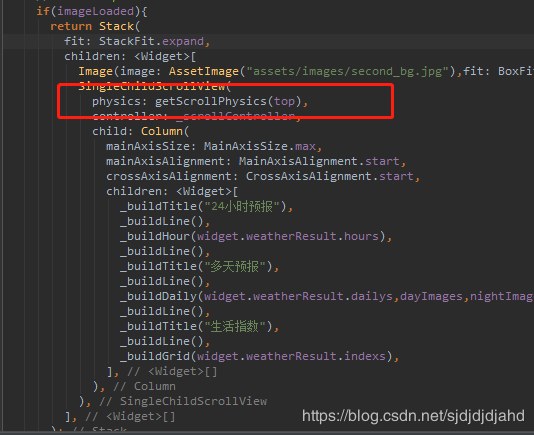The image size is (534, 435).
Task: Click the // Column closing comment
Action: pyautogui.click(x=144, y=386)
